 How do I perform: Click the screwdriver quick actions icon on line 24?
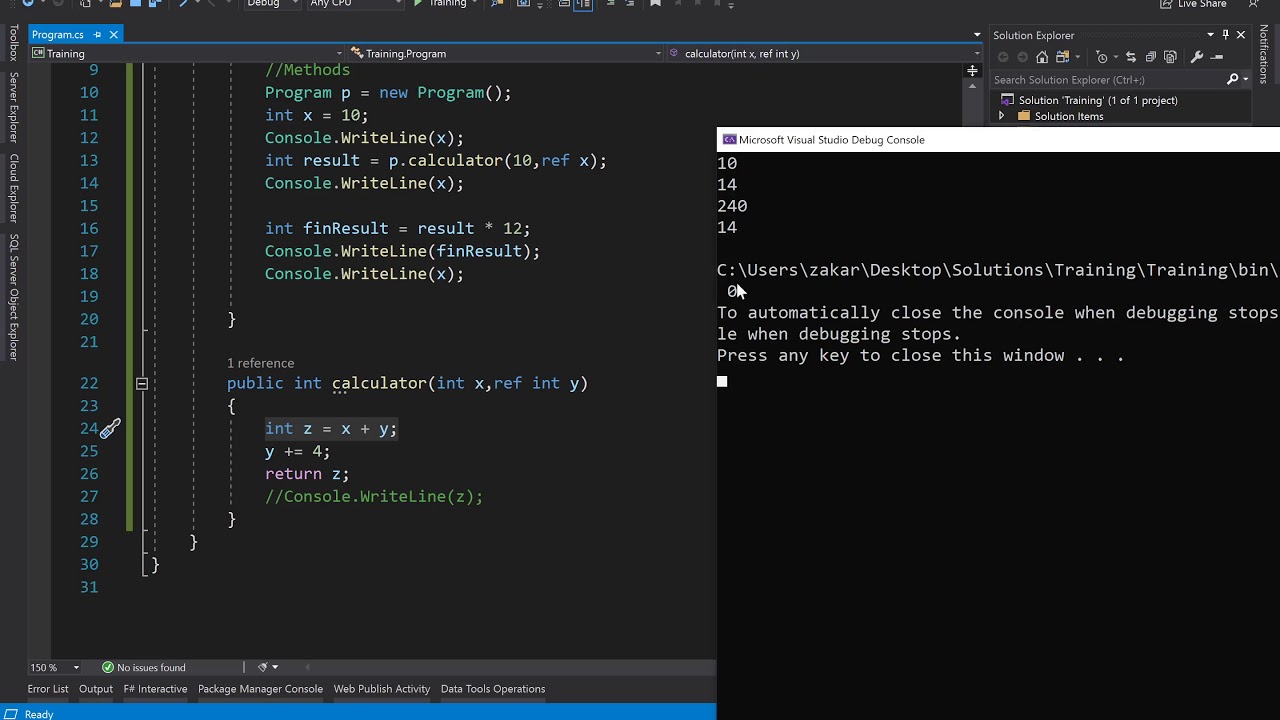110,428
